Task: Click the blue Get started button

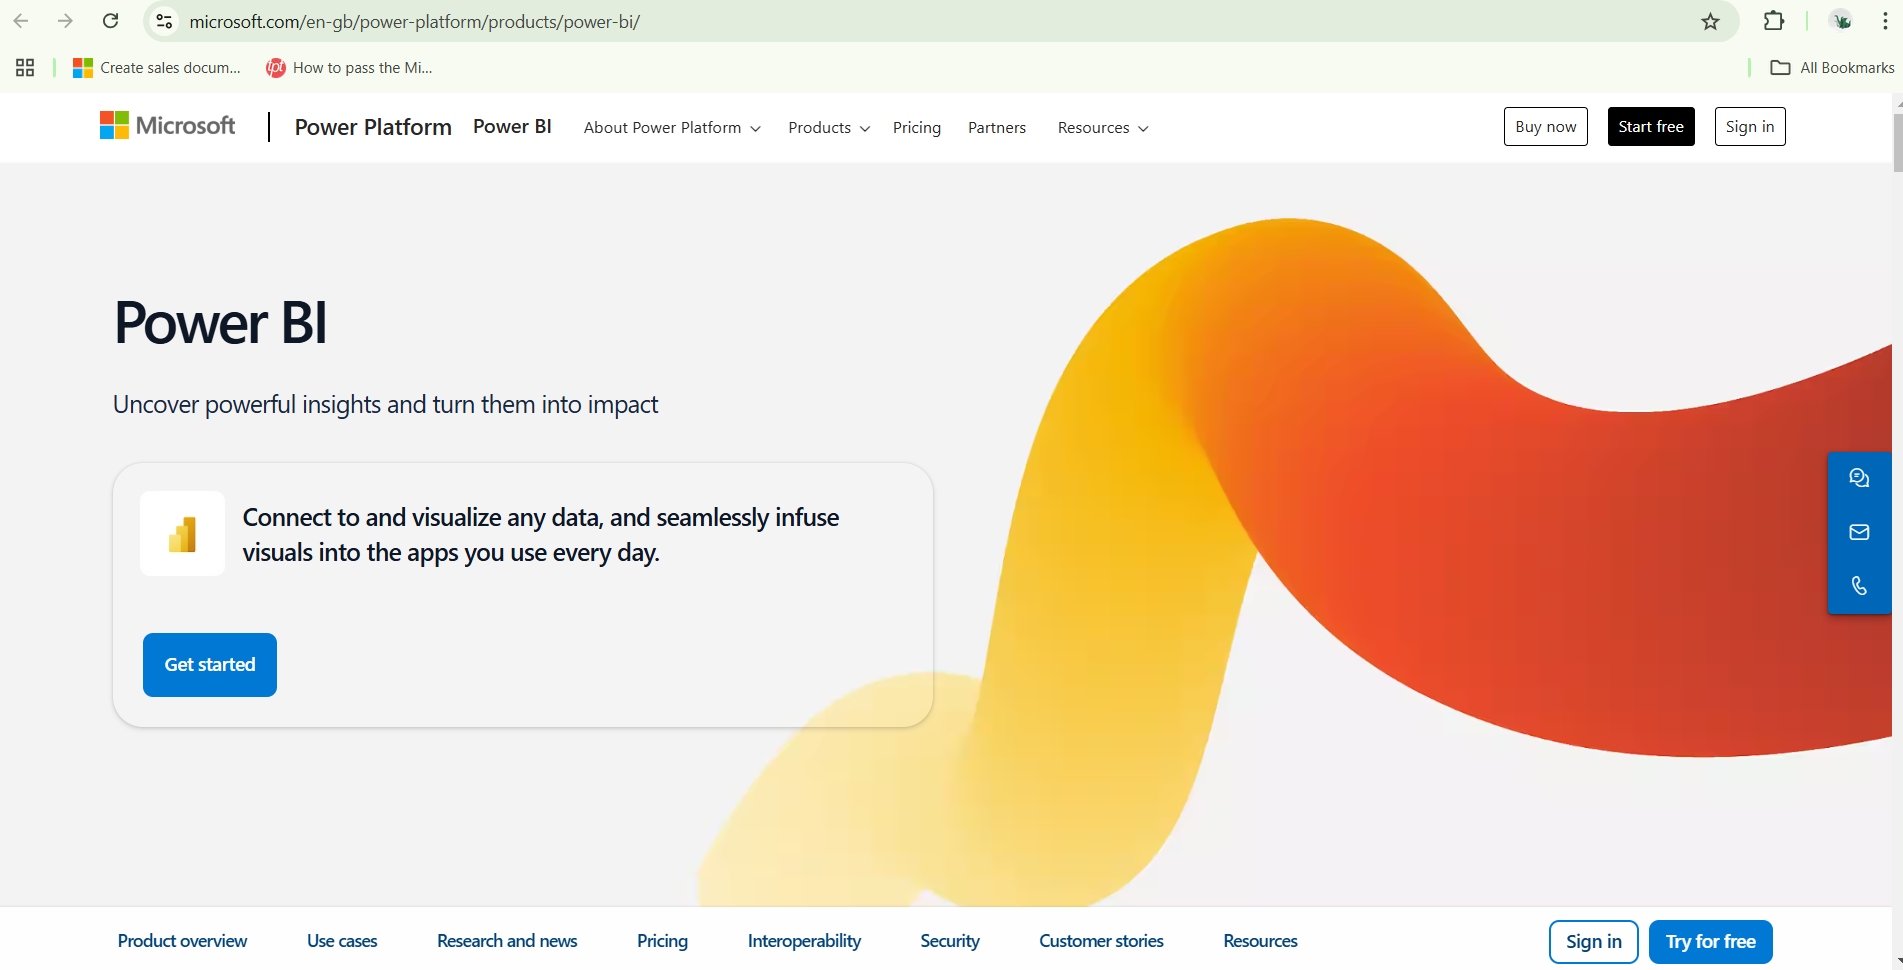Action: pyautogui.click(x=210, y=665)
